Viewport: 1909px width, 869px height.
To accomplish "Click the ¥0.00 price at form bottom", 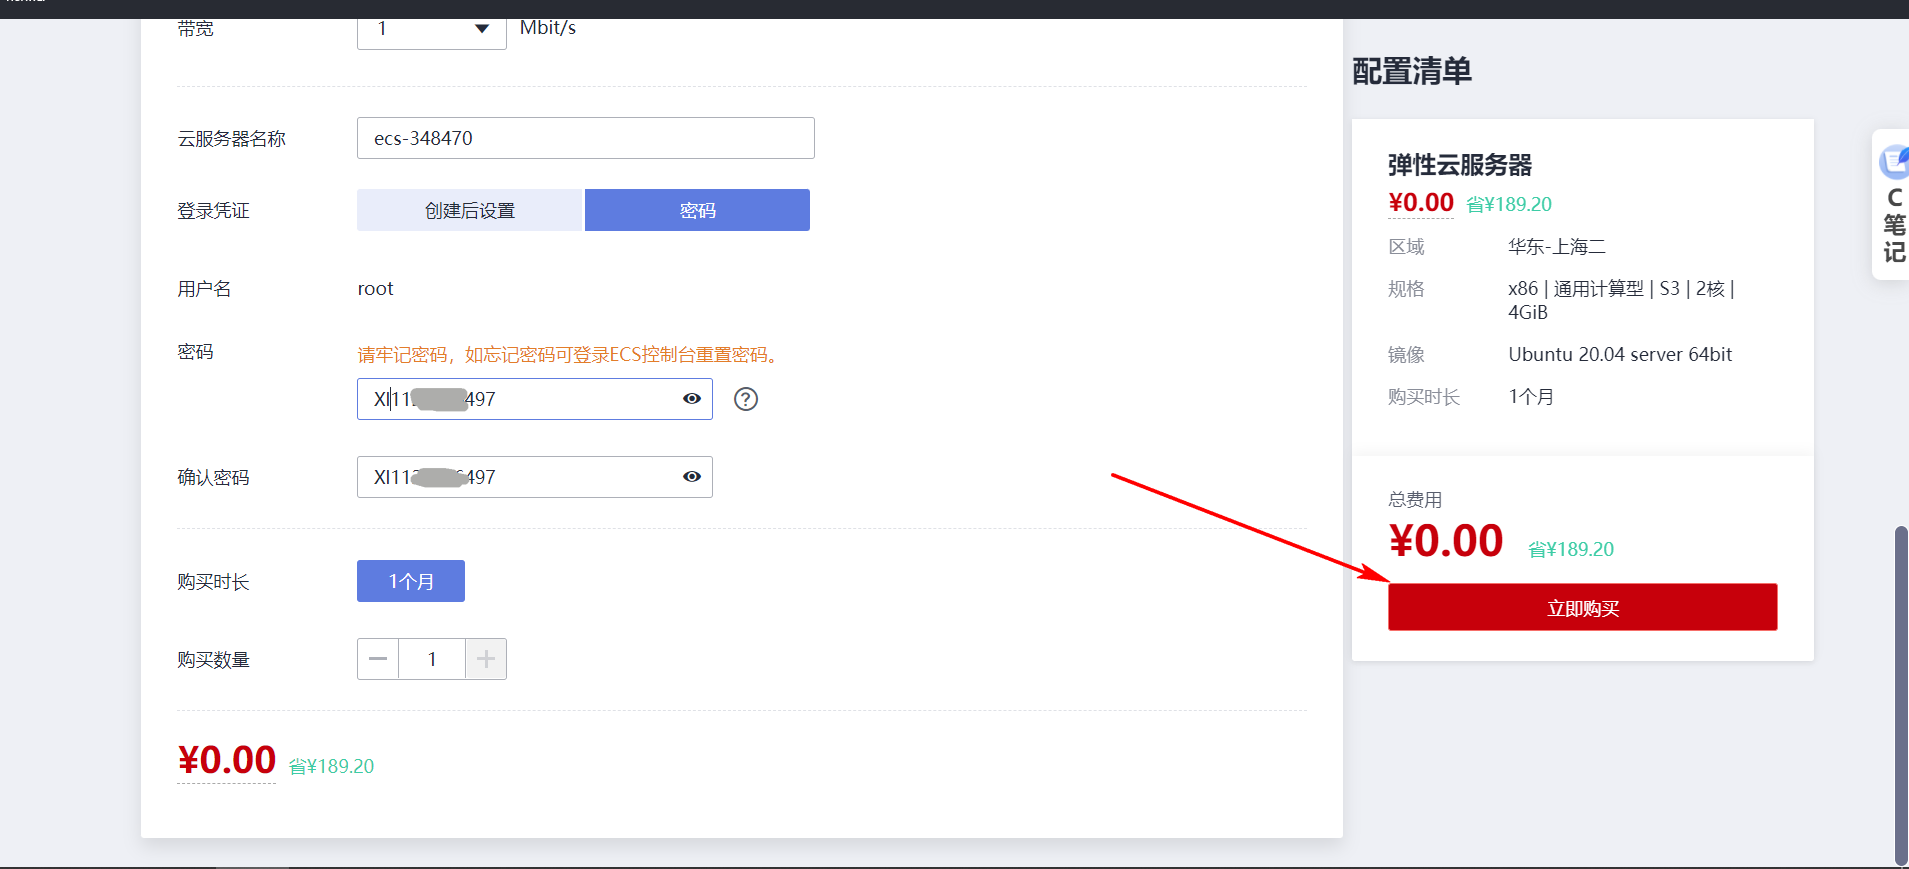I will (227, 760).
